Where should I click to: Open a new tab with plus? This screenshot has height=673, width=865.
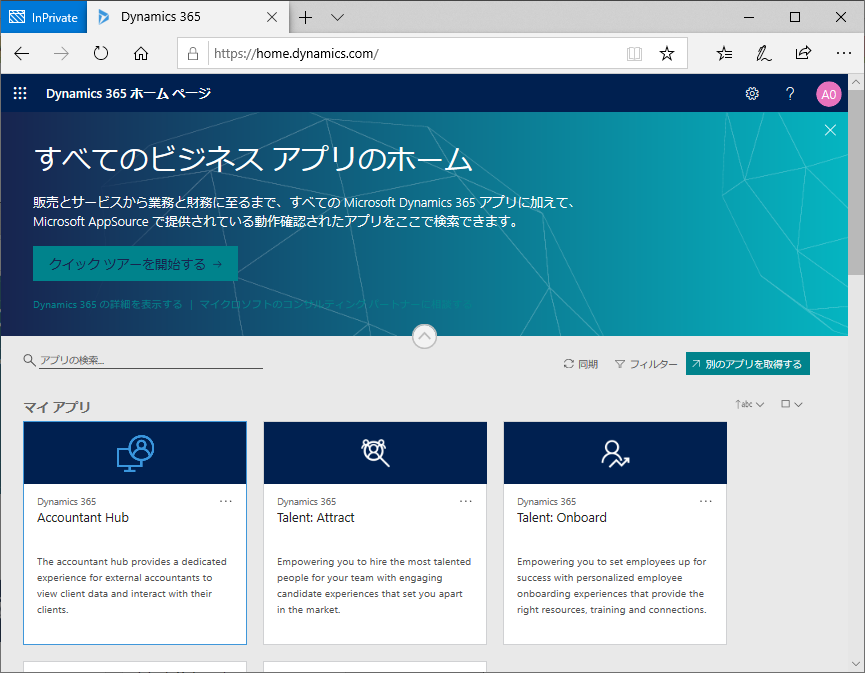click(x=306, y=17)
